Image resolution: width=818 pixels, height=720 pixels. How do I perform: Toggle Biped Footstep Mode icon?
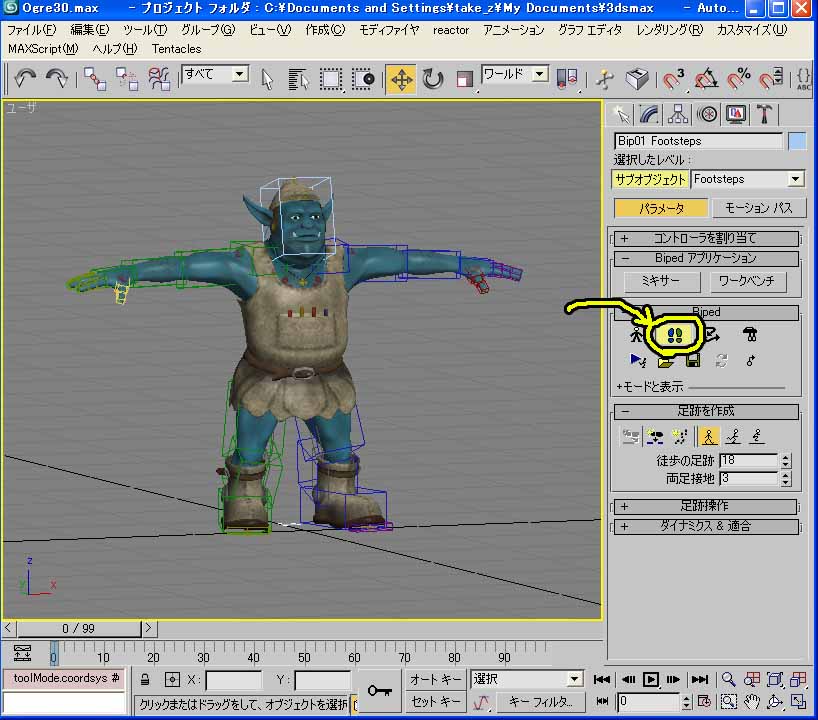click(x=674, y=334)
